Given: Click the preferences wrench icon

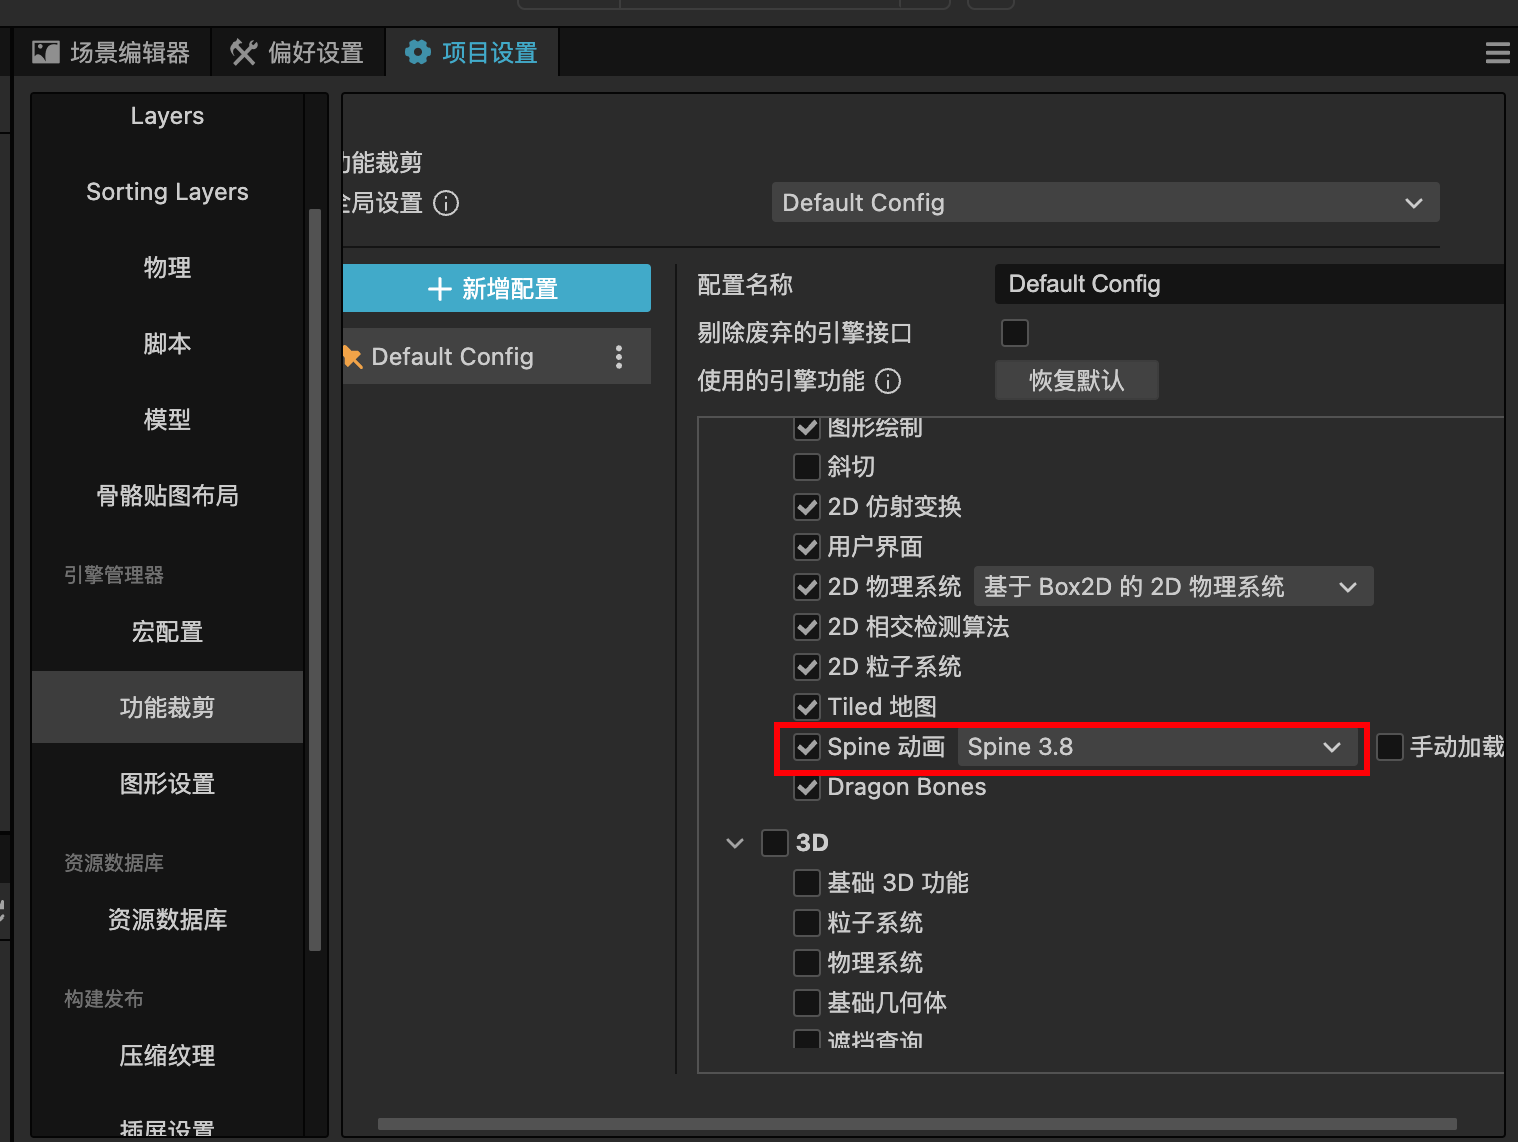Looking at the screenshot, I should point(244,52).
